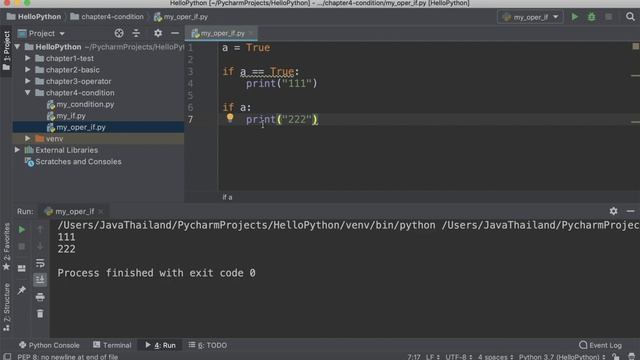This screenshot has height=360, width=640.
Task: Expand chapter3-operator folder
Action: (27, 81)
